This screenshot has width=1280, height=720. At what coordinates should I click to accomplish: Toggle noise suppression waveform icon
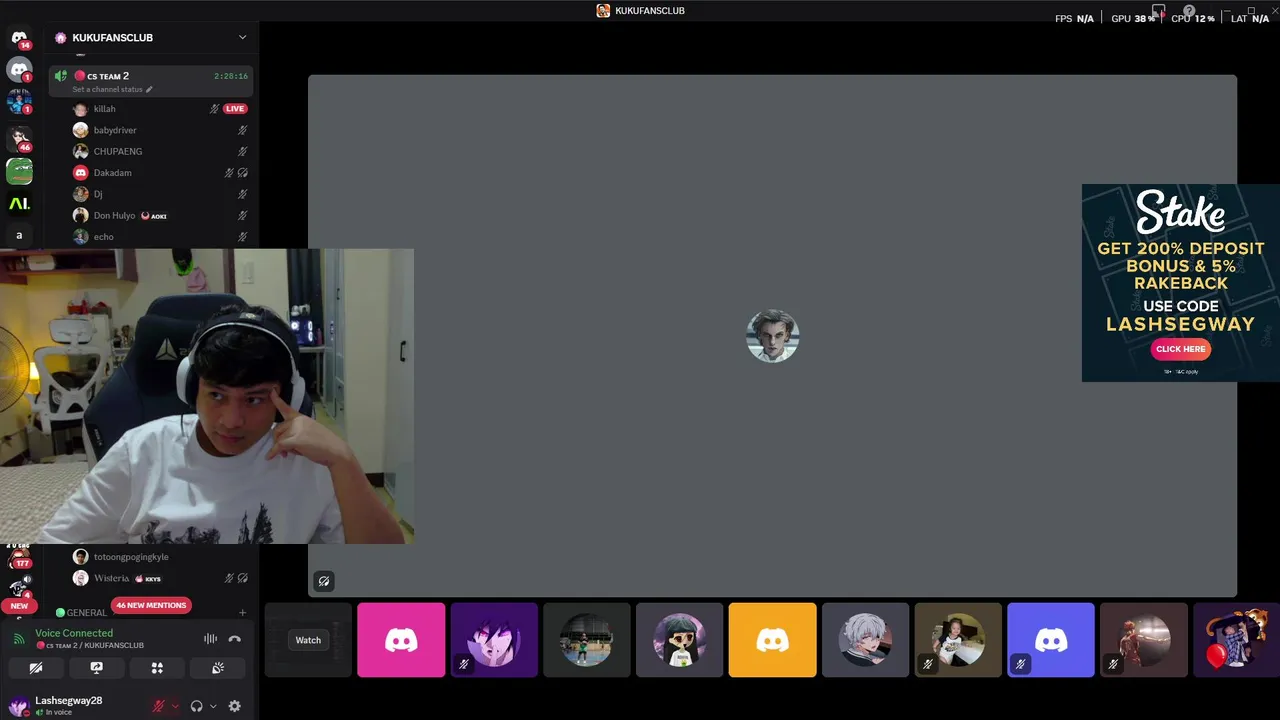(211, 639)
